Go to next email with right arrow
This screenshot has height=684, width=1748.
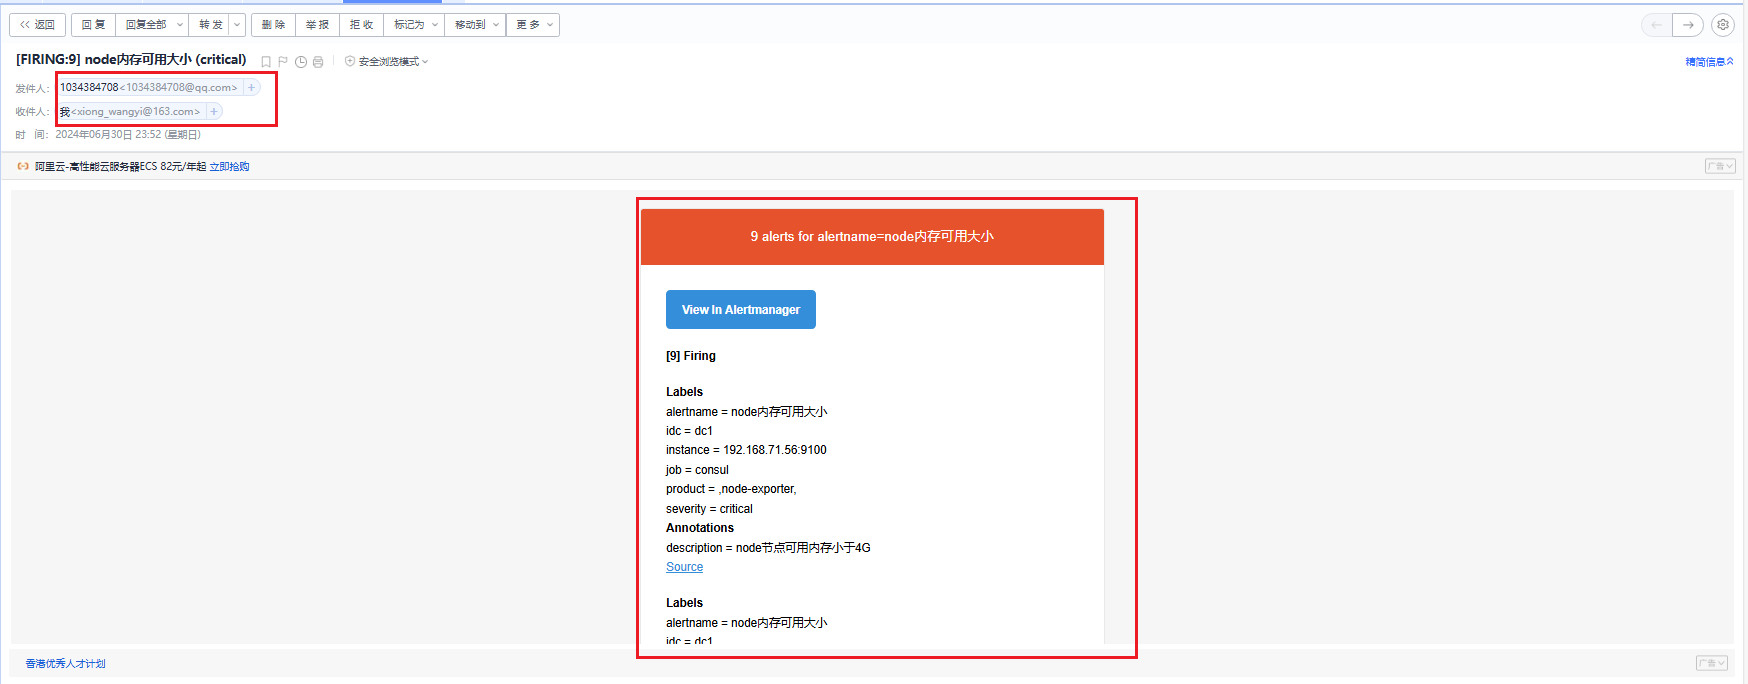[x=1688, y=25]
